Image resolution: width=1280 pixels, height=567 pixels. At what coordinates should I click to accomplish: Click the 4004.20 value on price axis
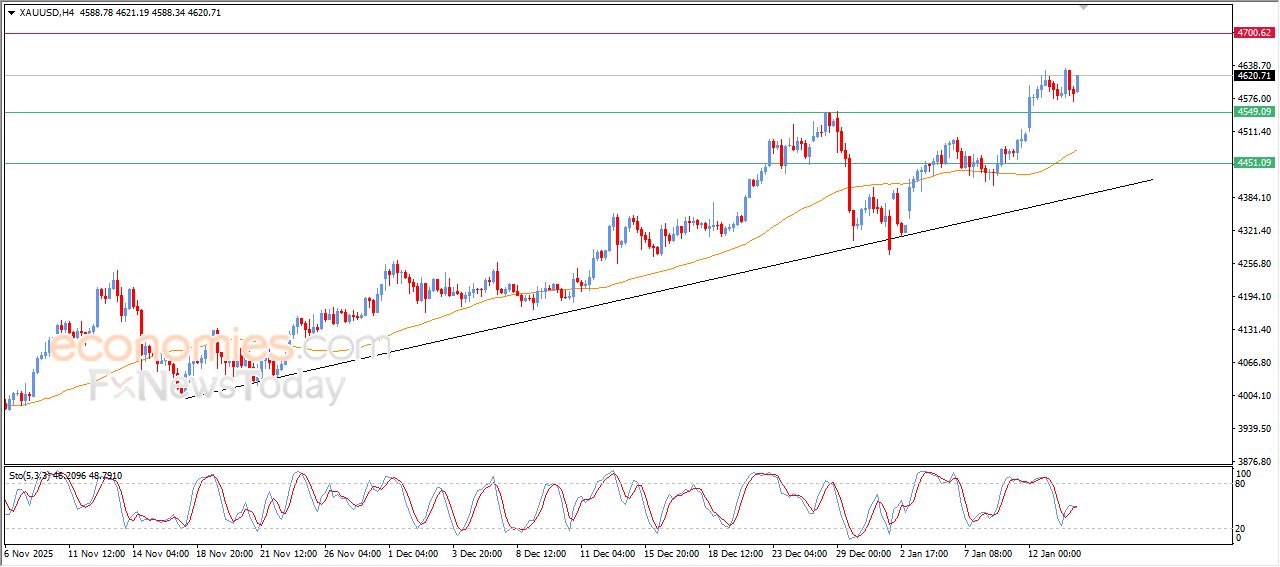pos(1253,396)
